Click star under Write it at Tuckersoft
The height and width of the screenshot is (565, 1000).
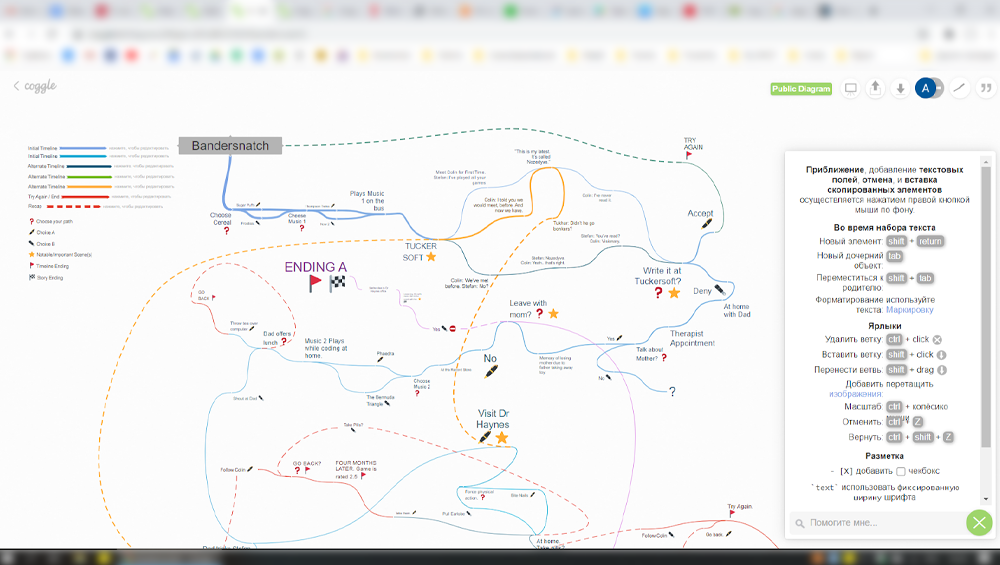[674, 293]
